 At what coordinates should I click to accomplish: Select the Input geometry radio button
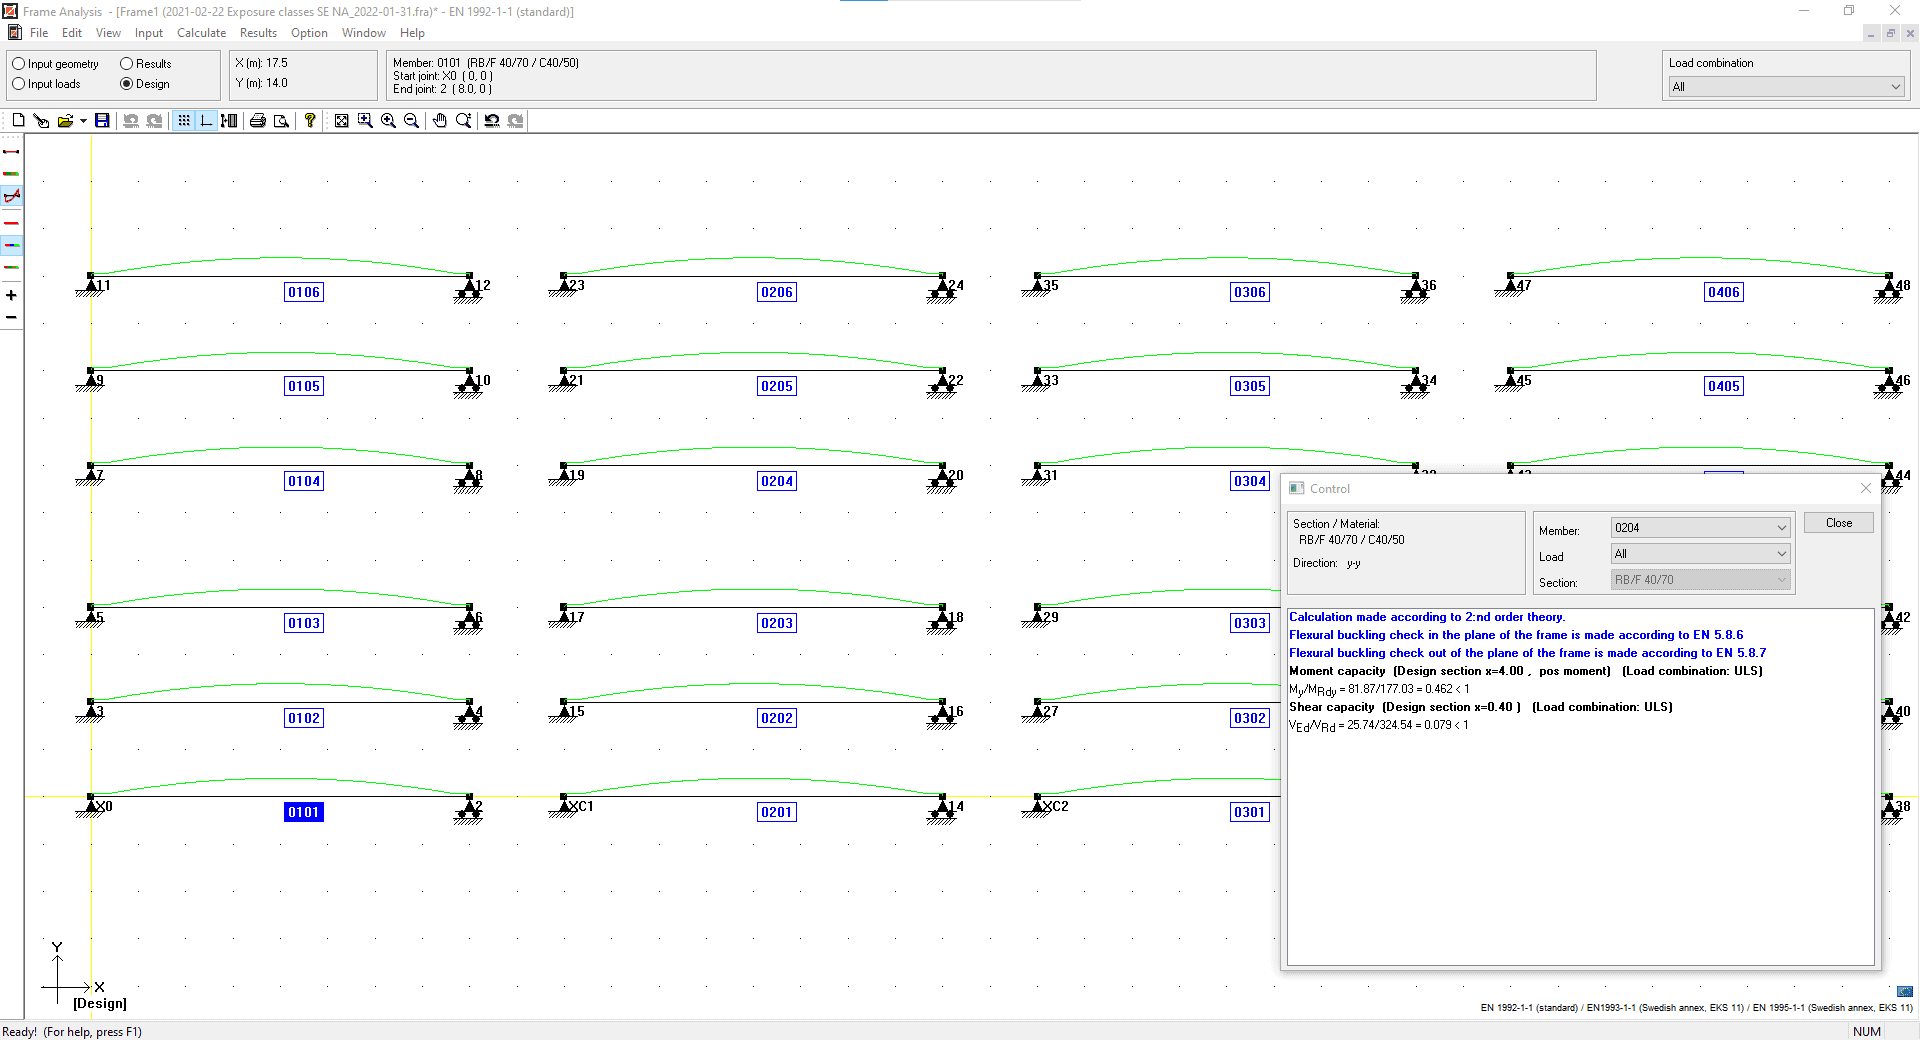pyautogui.click(x=18, y=63)
